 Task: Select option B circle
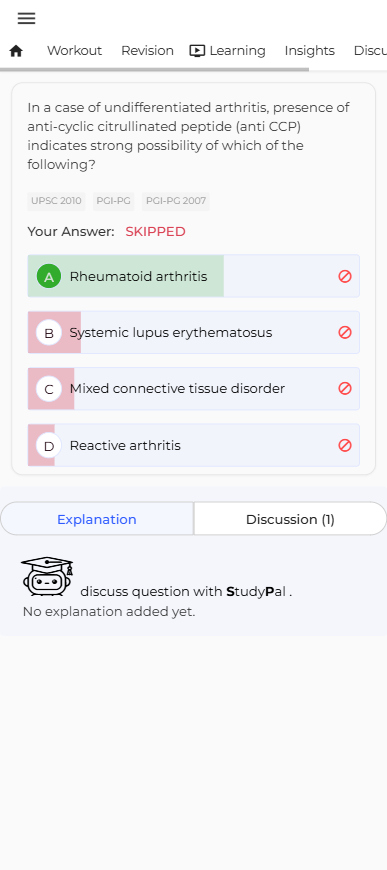(49, 333)
